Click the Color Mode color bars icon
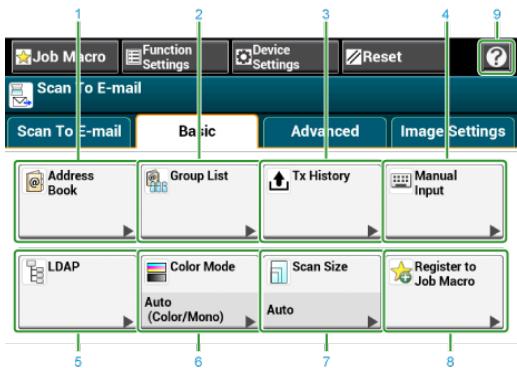 point(156,272)
